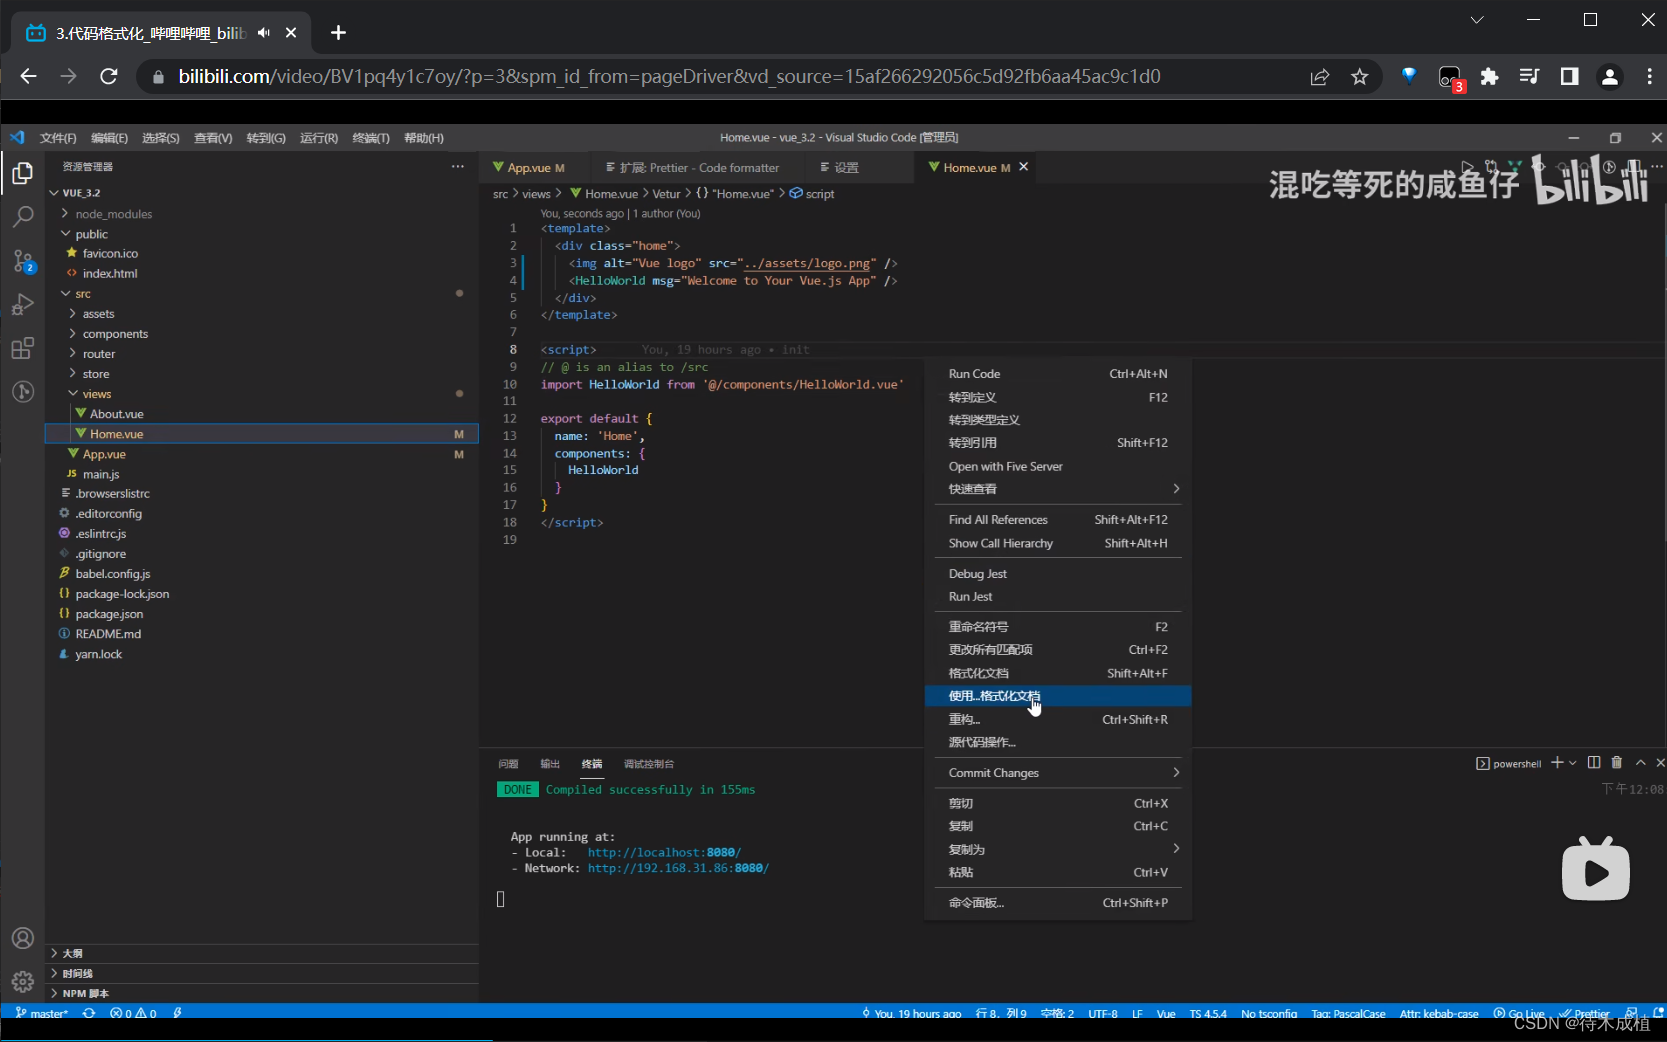Click the Vue language mode in status bar
Viewport: 1667px width, 1042px height.
1166,1013
